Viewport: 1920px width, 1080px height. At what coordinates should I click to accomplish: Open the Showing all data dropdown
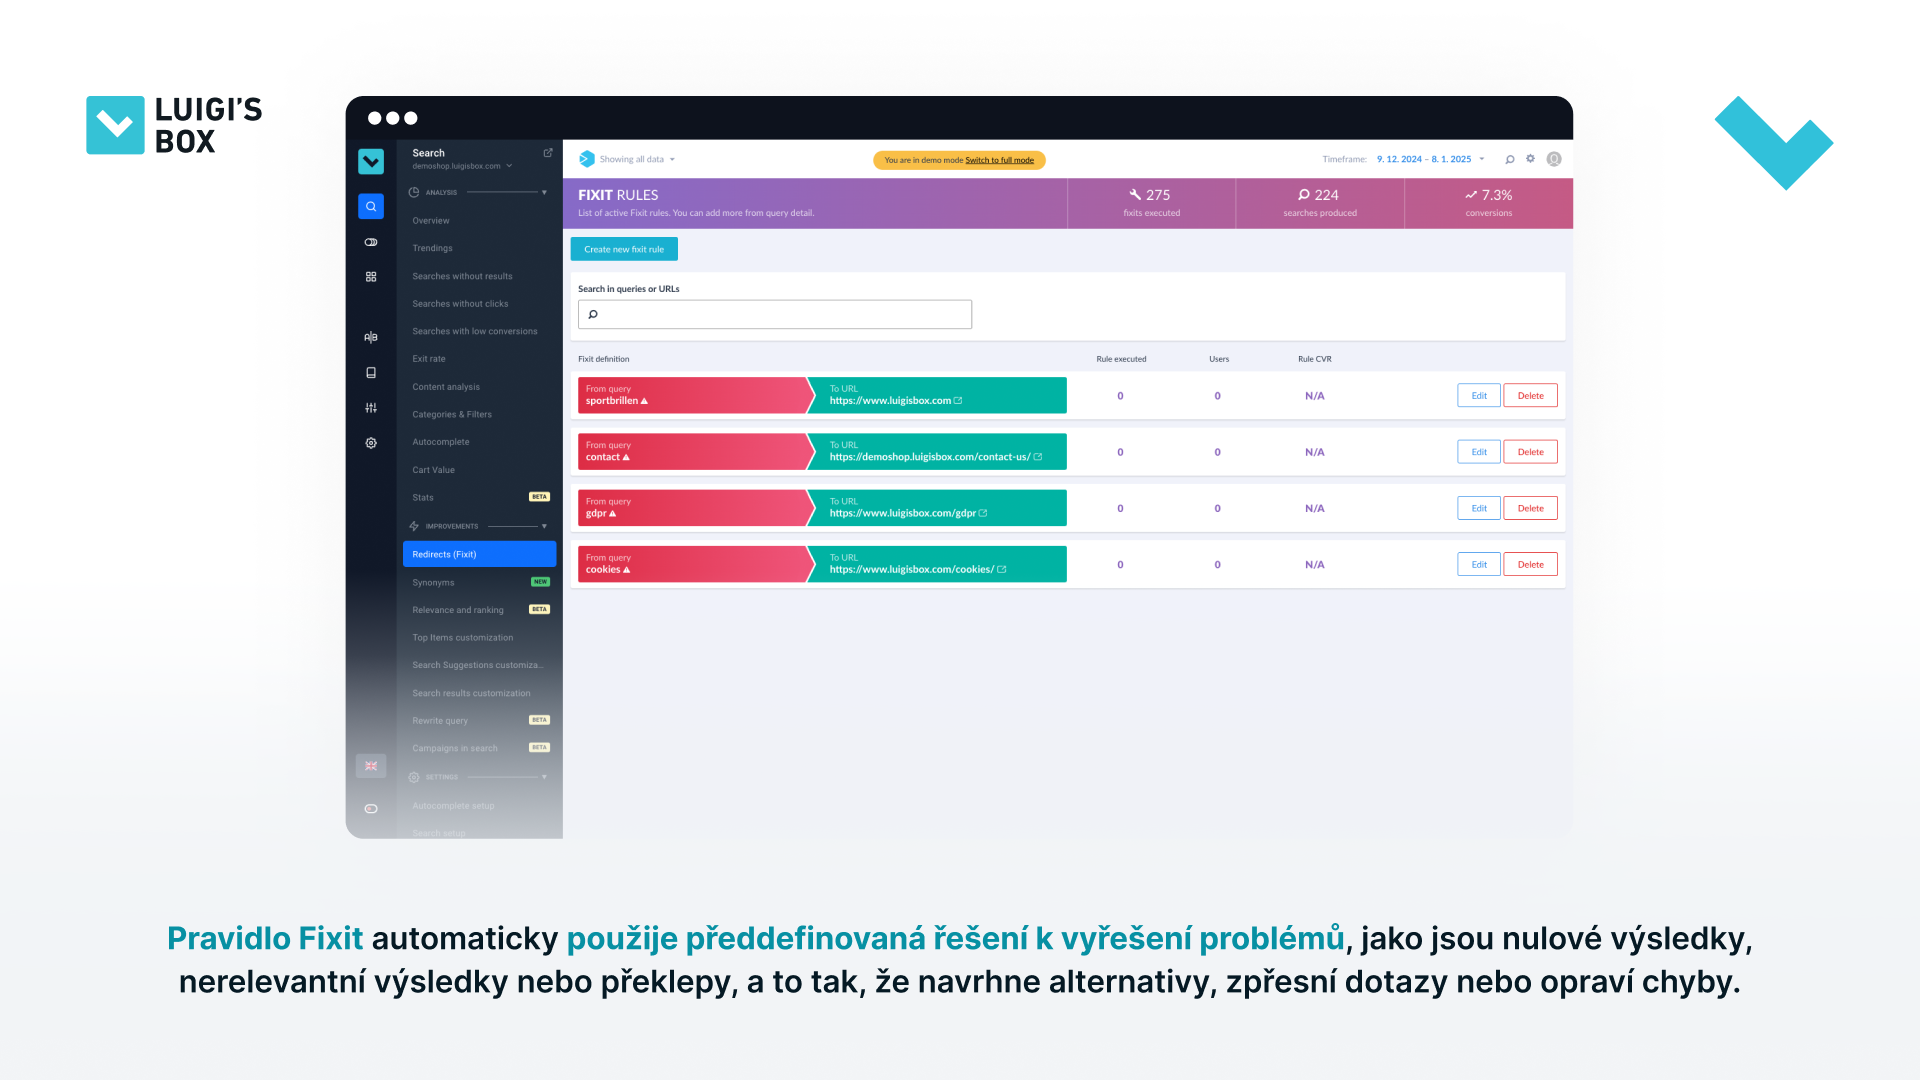637,159
